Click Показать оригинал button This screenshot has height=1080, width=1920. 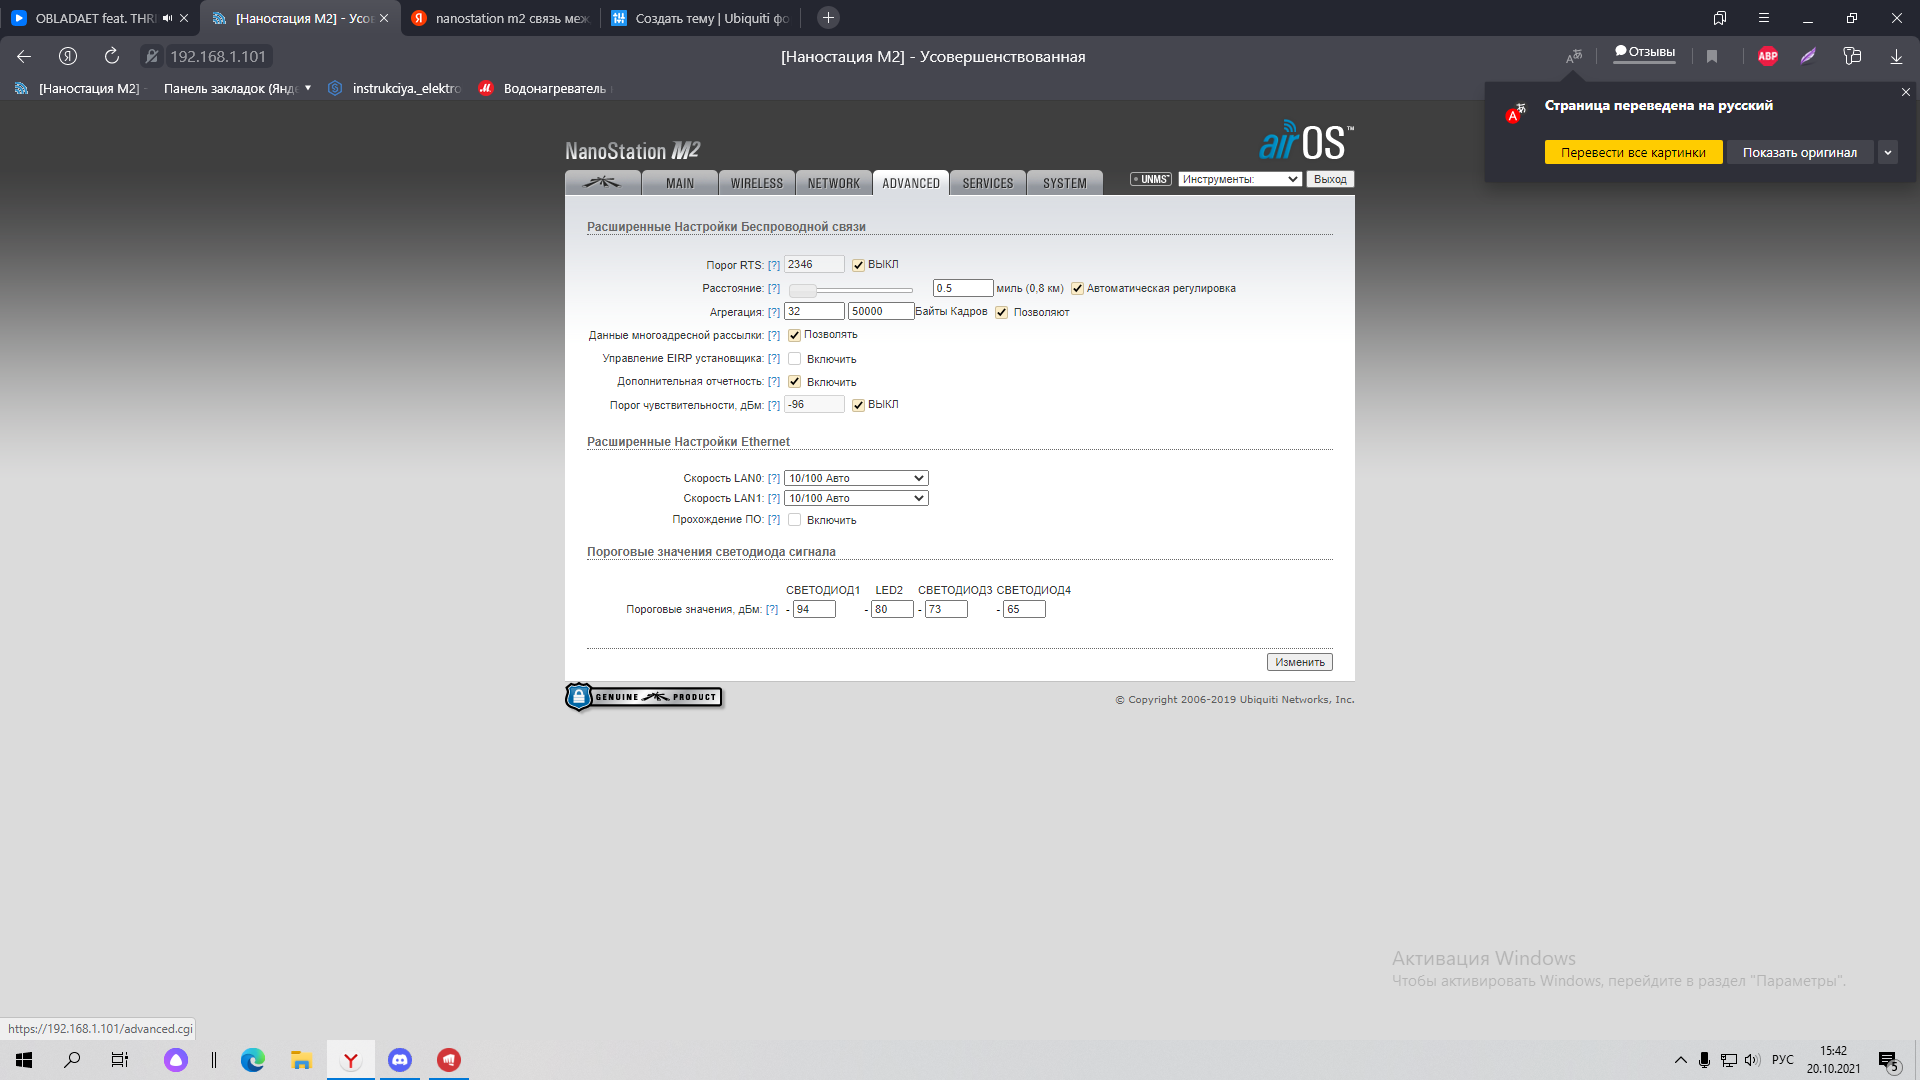1799,152
